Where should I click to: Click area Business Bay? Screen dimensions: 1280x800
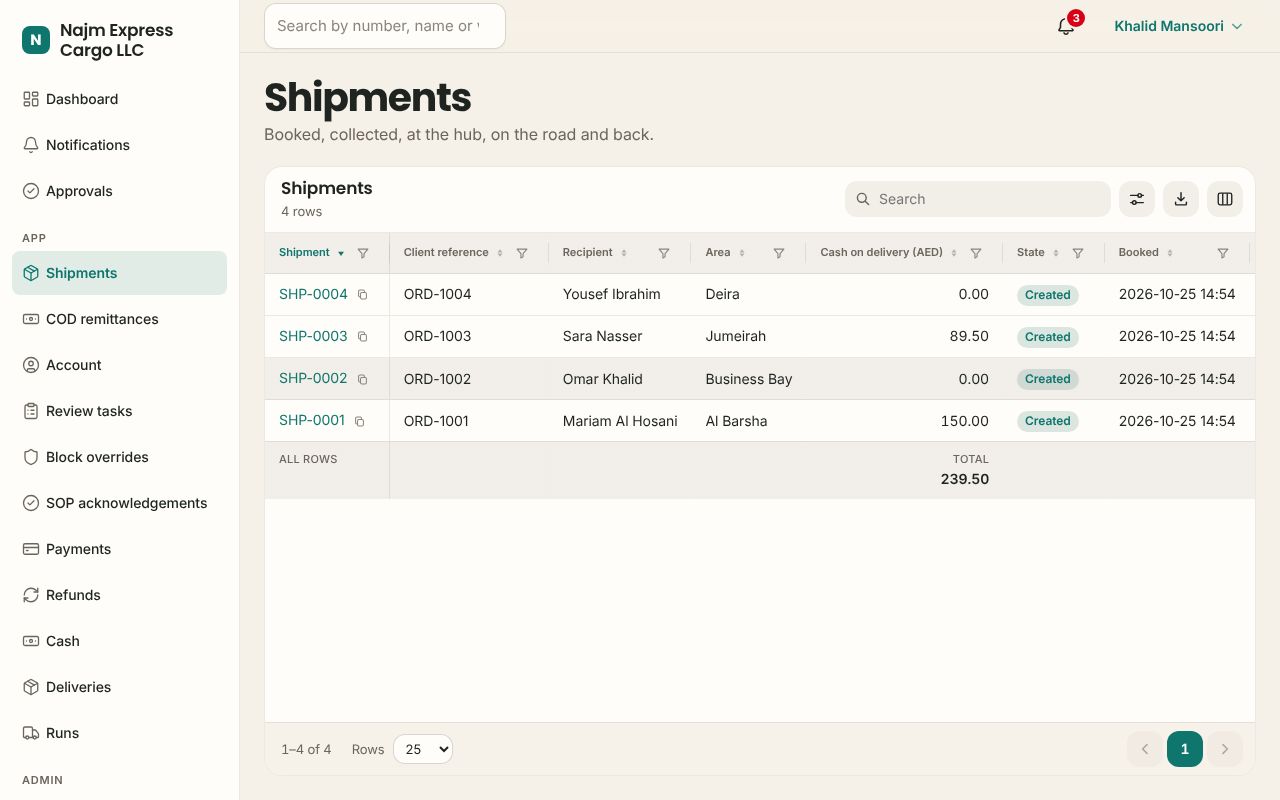(x=749, y=379)
